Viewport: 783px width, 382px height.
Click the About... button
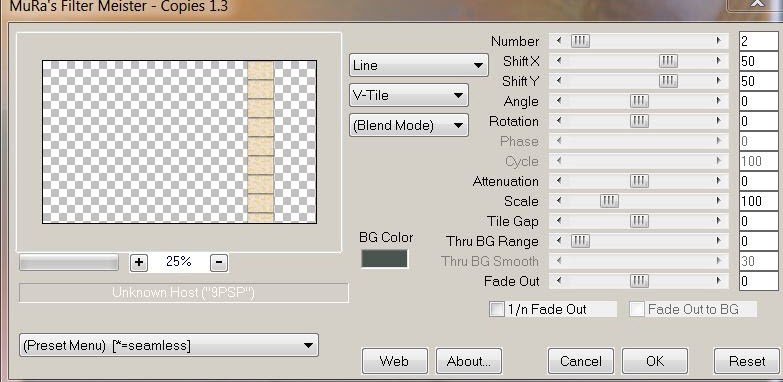468,361
